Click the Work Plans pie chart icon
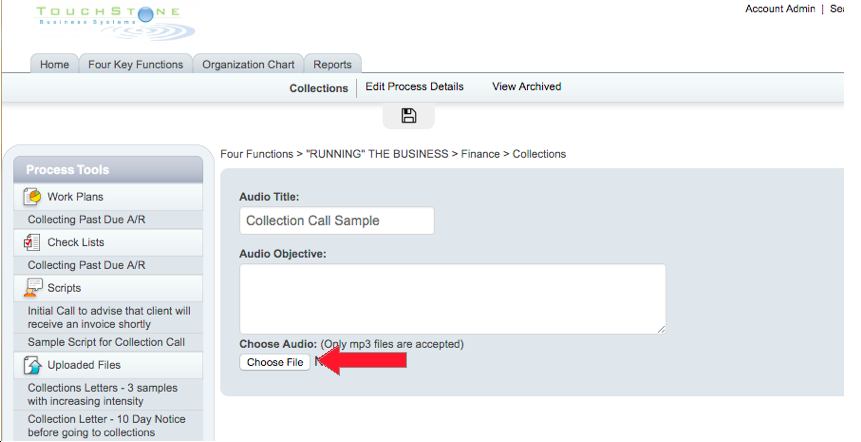Screen dimensions: 861x442 tap(32, 197)
